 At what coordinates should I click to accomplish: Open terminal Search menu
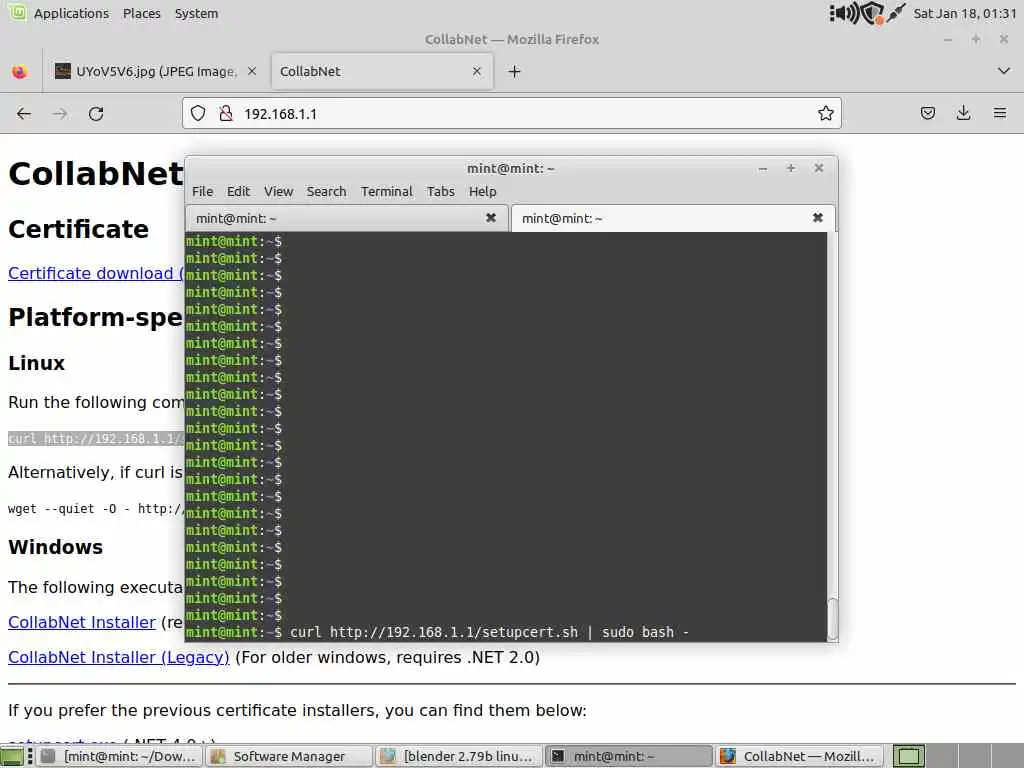tap(327, 191)
